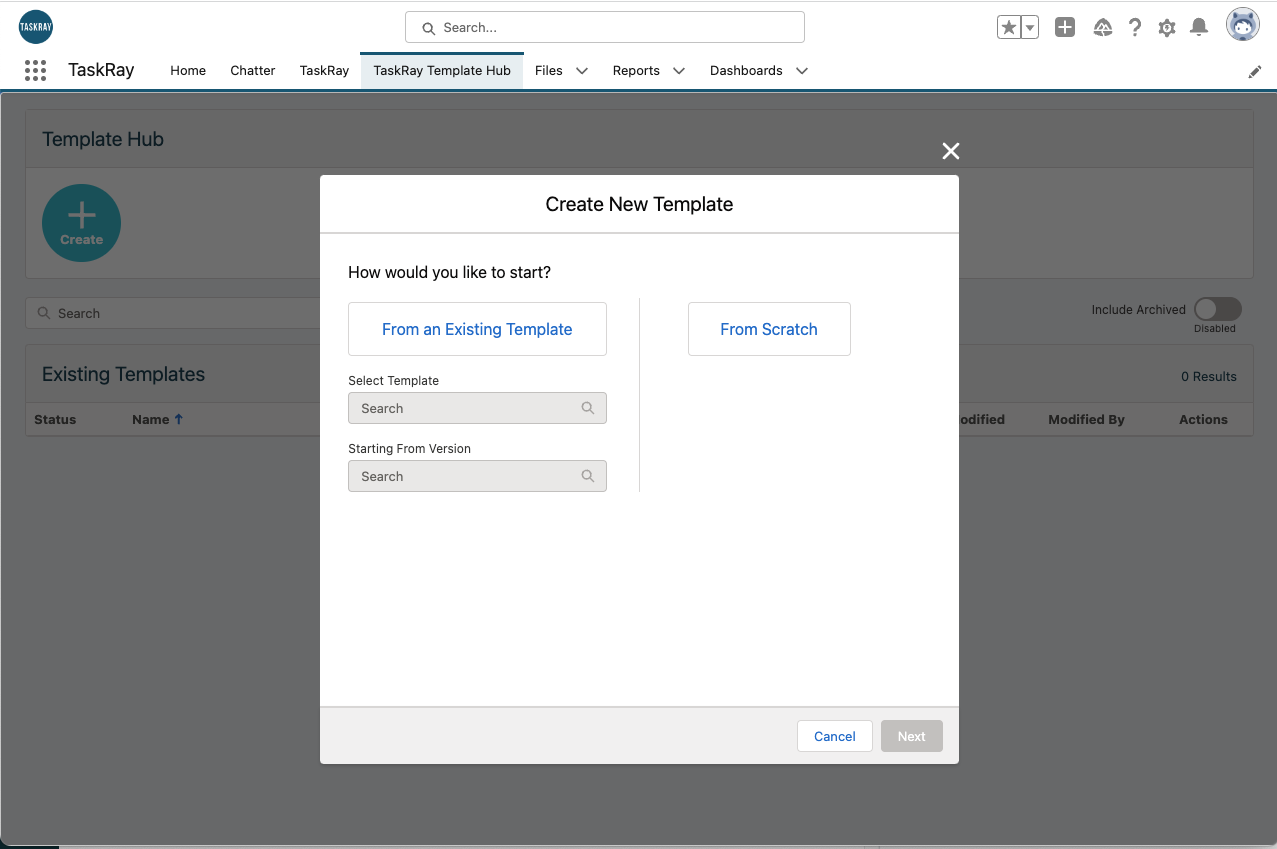Click the 0 Results text
This screenshot has height=849, width=1277.
coord(1209,377)
